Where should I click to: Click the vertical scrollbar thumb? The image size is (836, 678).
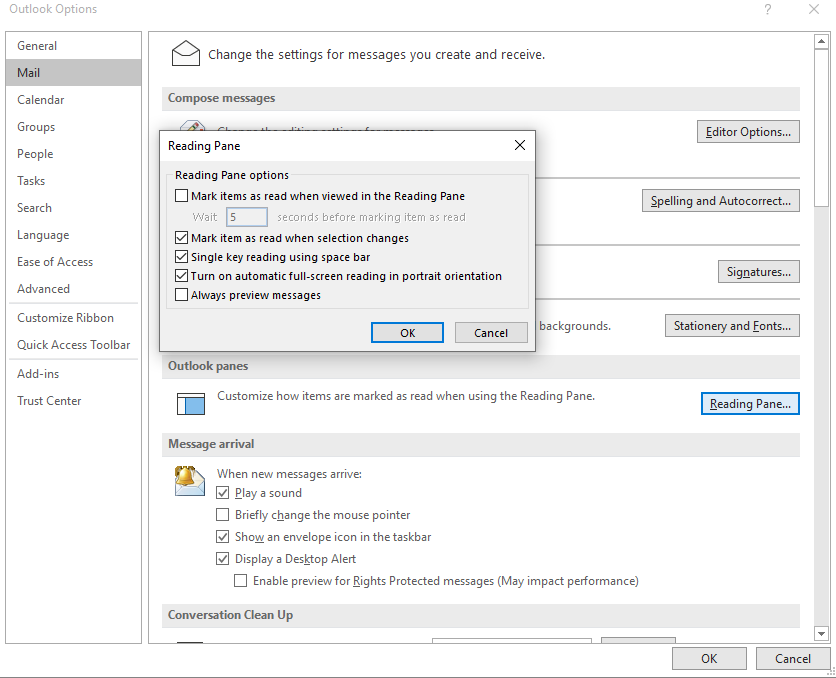coord(821,127)
